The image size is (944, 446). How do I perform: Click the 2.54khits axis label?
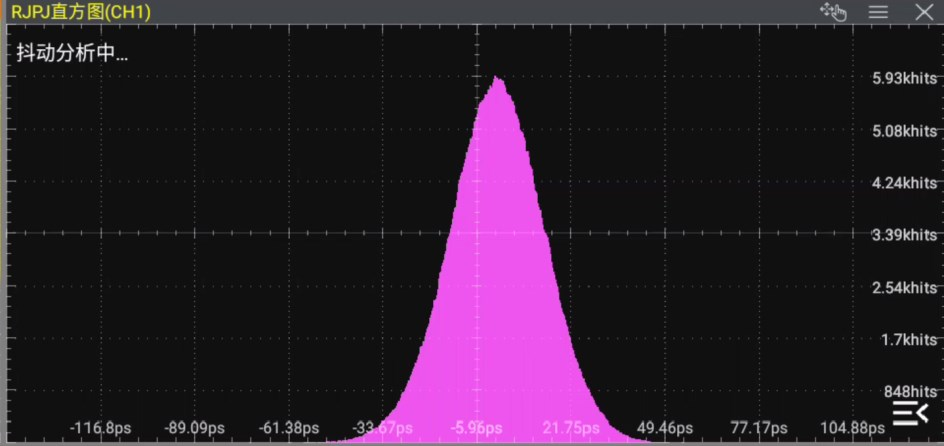[904, 287]
